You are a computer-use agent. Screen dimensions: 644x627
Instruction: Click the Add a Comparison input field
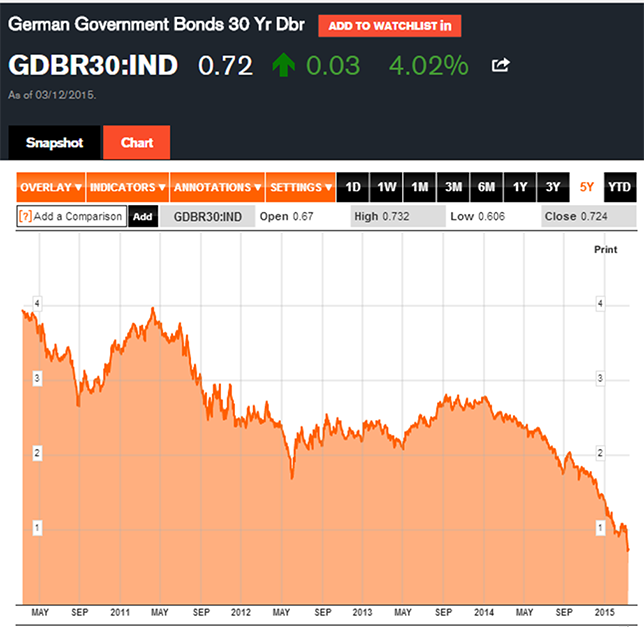click(x=77, y=216)
